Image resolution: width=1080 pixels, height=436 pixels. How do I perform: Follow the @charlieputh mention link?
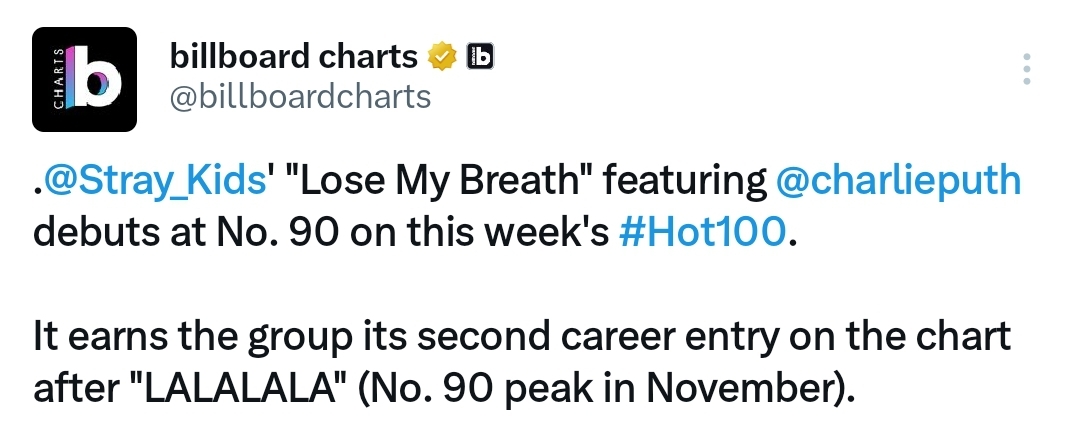point(897,182)
